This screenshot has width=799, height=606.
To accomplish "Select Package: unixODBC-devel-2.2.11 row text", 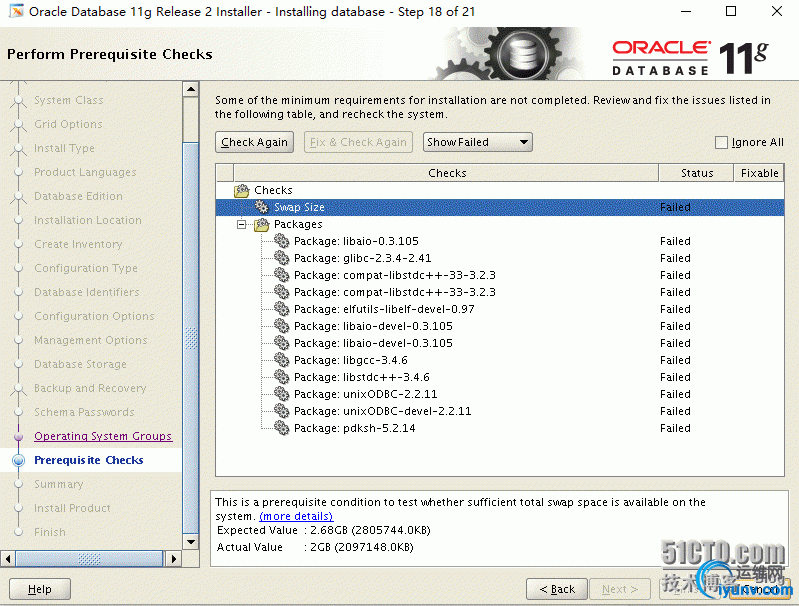I will click(383, 411).
